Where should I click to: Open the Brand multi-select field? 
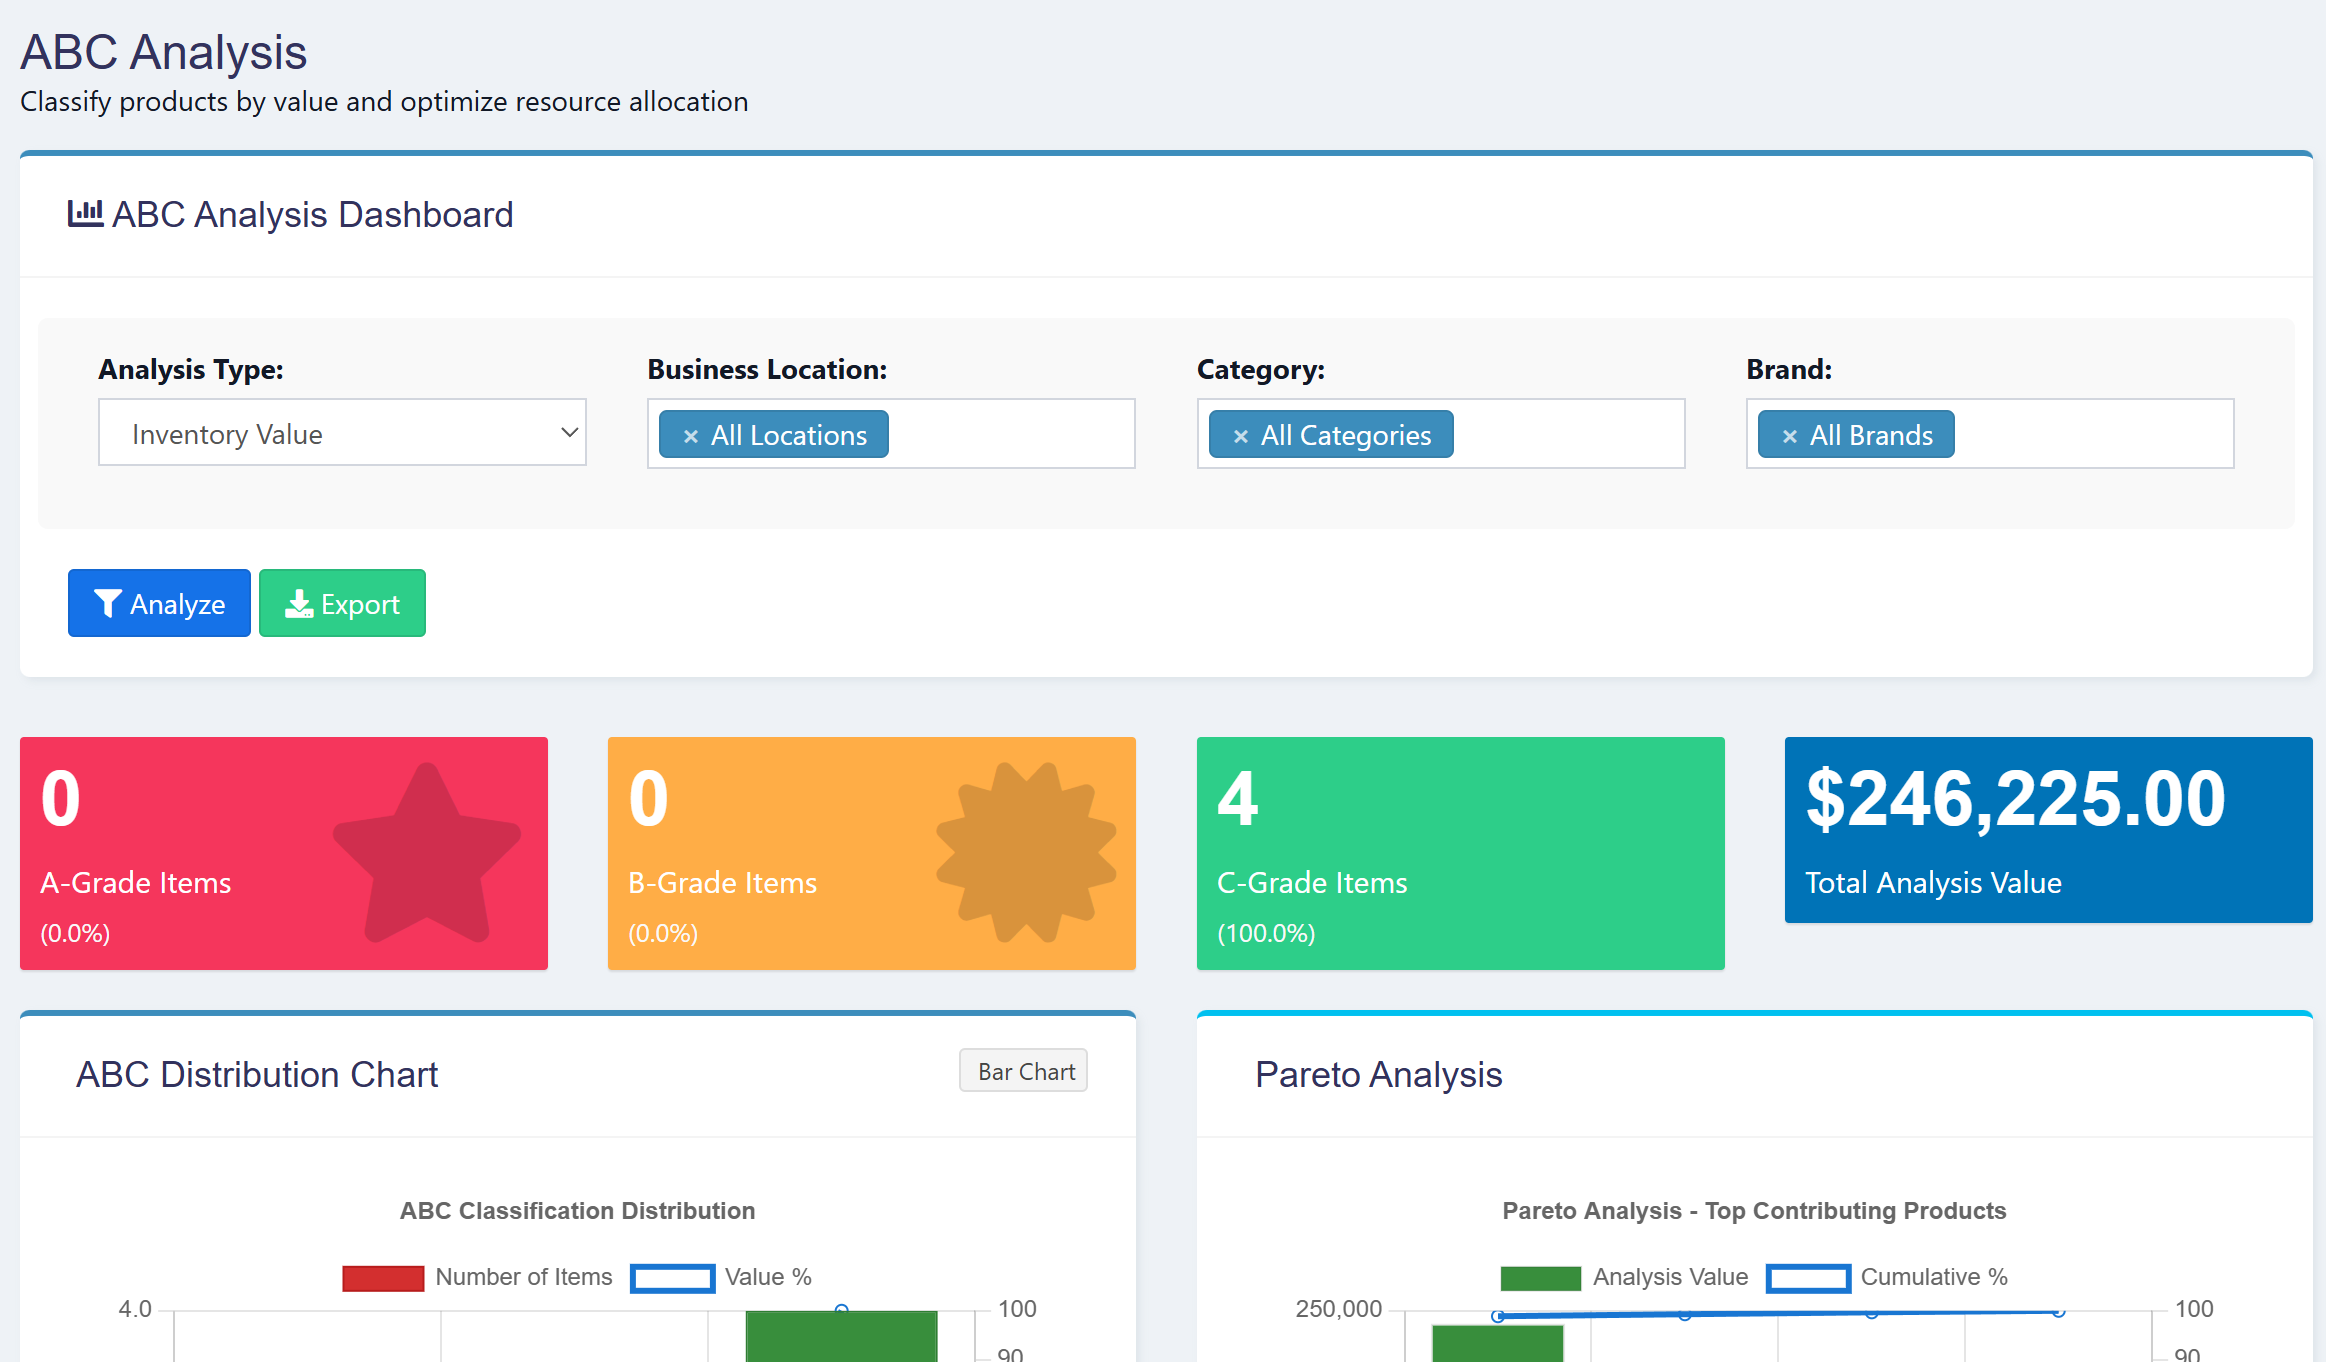coord(1990,434)
